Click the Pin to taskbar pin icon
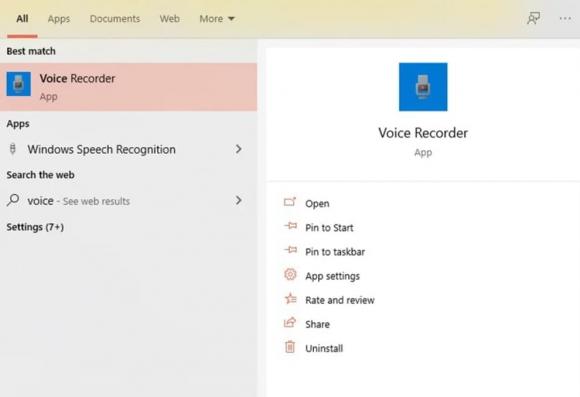580x397 pixels. 290,250
